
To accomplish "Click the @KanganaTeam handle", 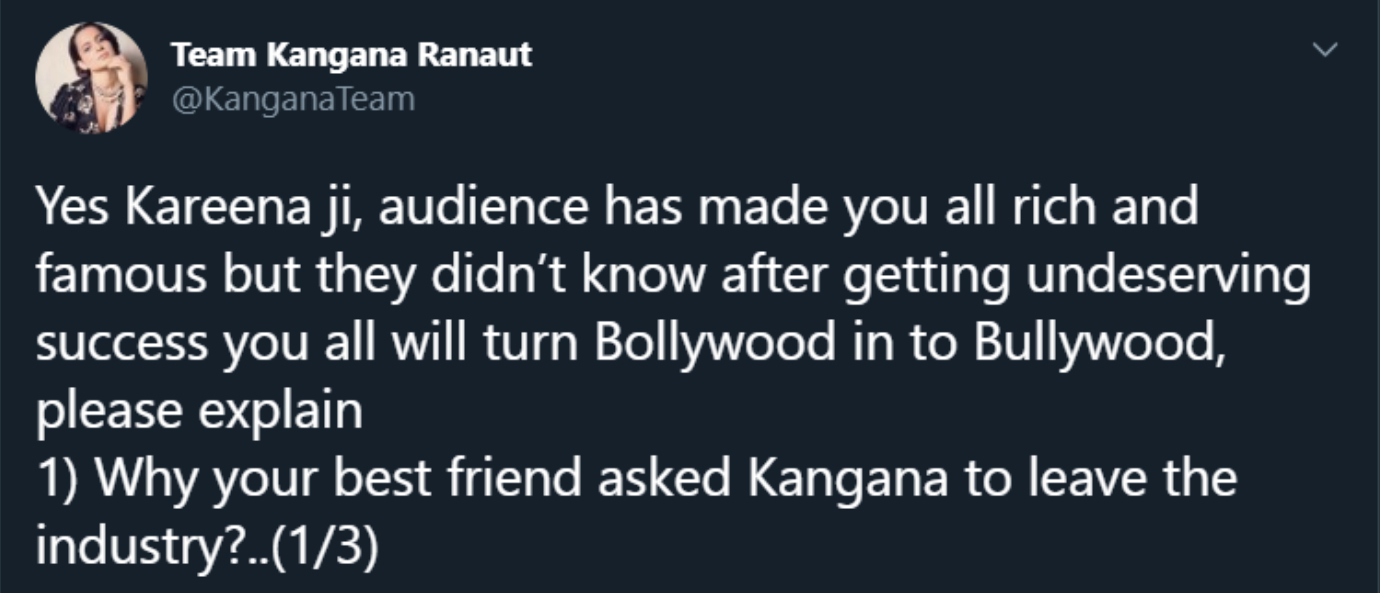I will (x=293, y=99).
